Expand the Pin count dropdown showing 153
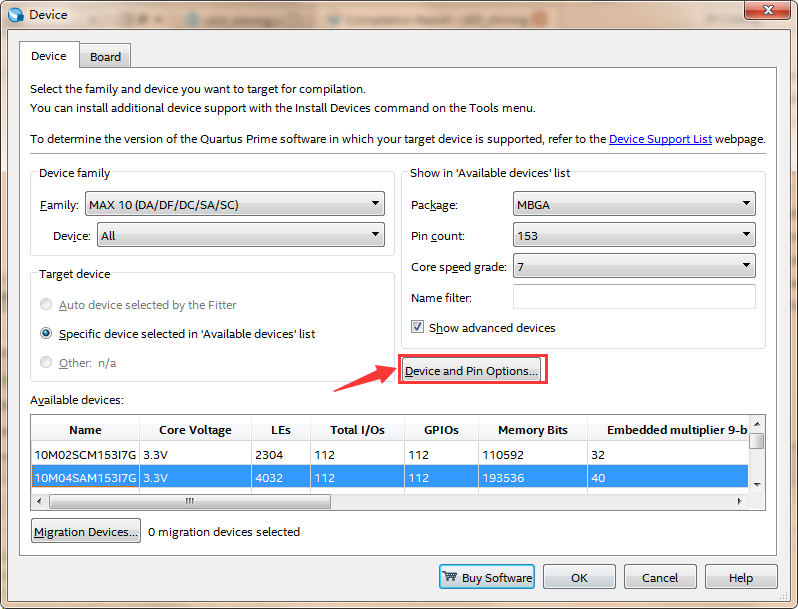This screenshot has width=798, height=609. click(x=634, y=236)
